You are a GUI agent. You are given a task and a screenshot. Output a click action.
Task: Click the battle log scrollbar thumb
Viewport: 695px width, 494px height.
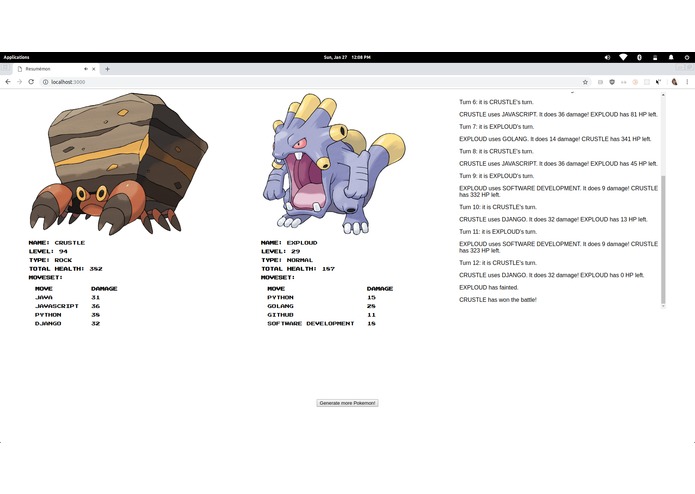click(x=663, y=239)
